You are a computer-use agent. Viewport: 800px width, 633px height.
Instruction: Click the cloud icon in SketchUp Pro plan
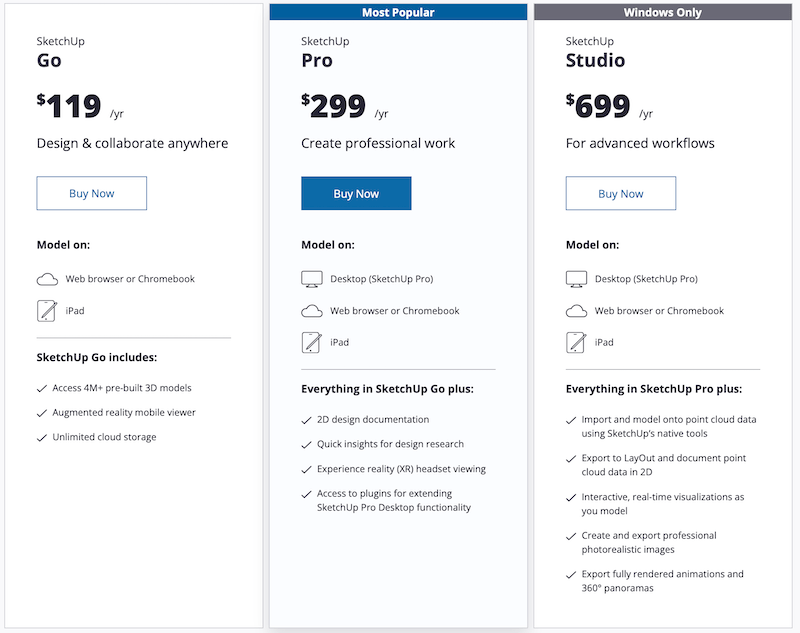point(312,311)
